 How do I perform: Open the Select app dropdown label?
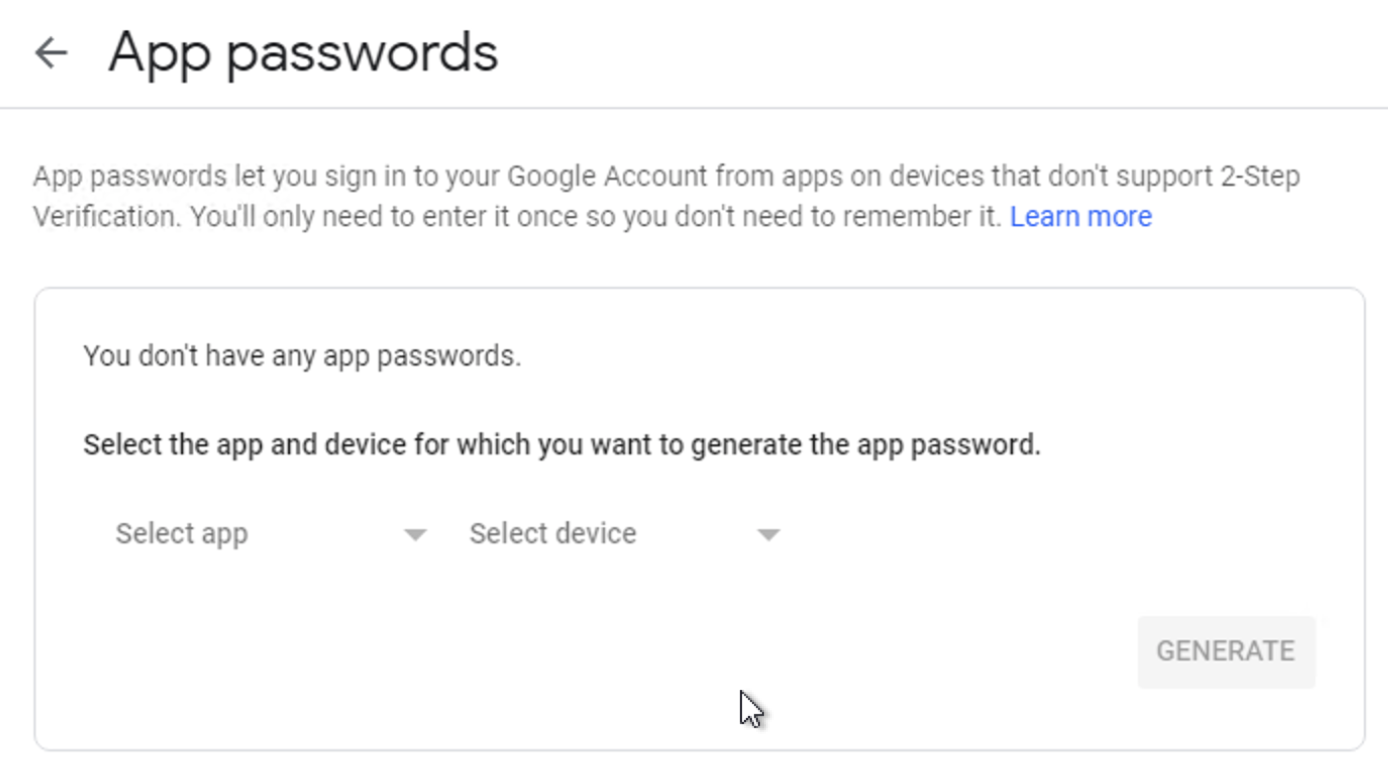coord(182,534)
